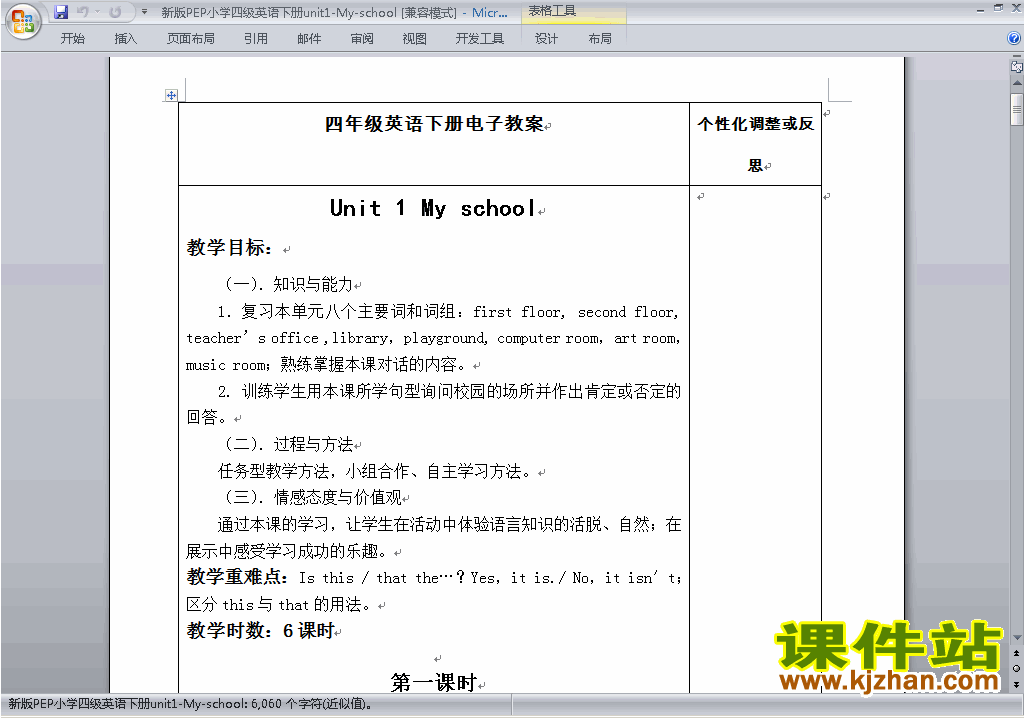Open the undo history dropdown arrow
The height and width of the screenshot is (718, 1024).
pos(97,12)
